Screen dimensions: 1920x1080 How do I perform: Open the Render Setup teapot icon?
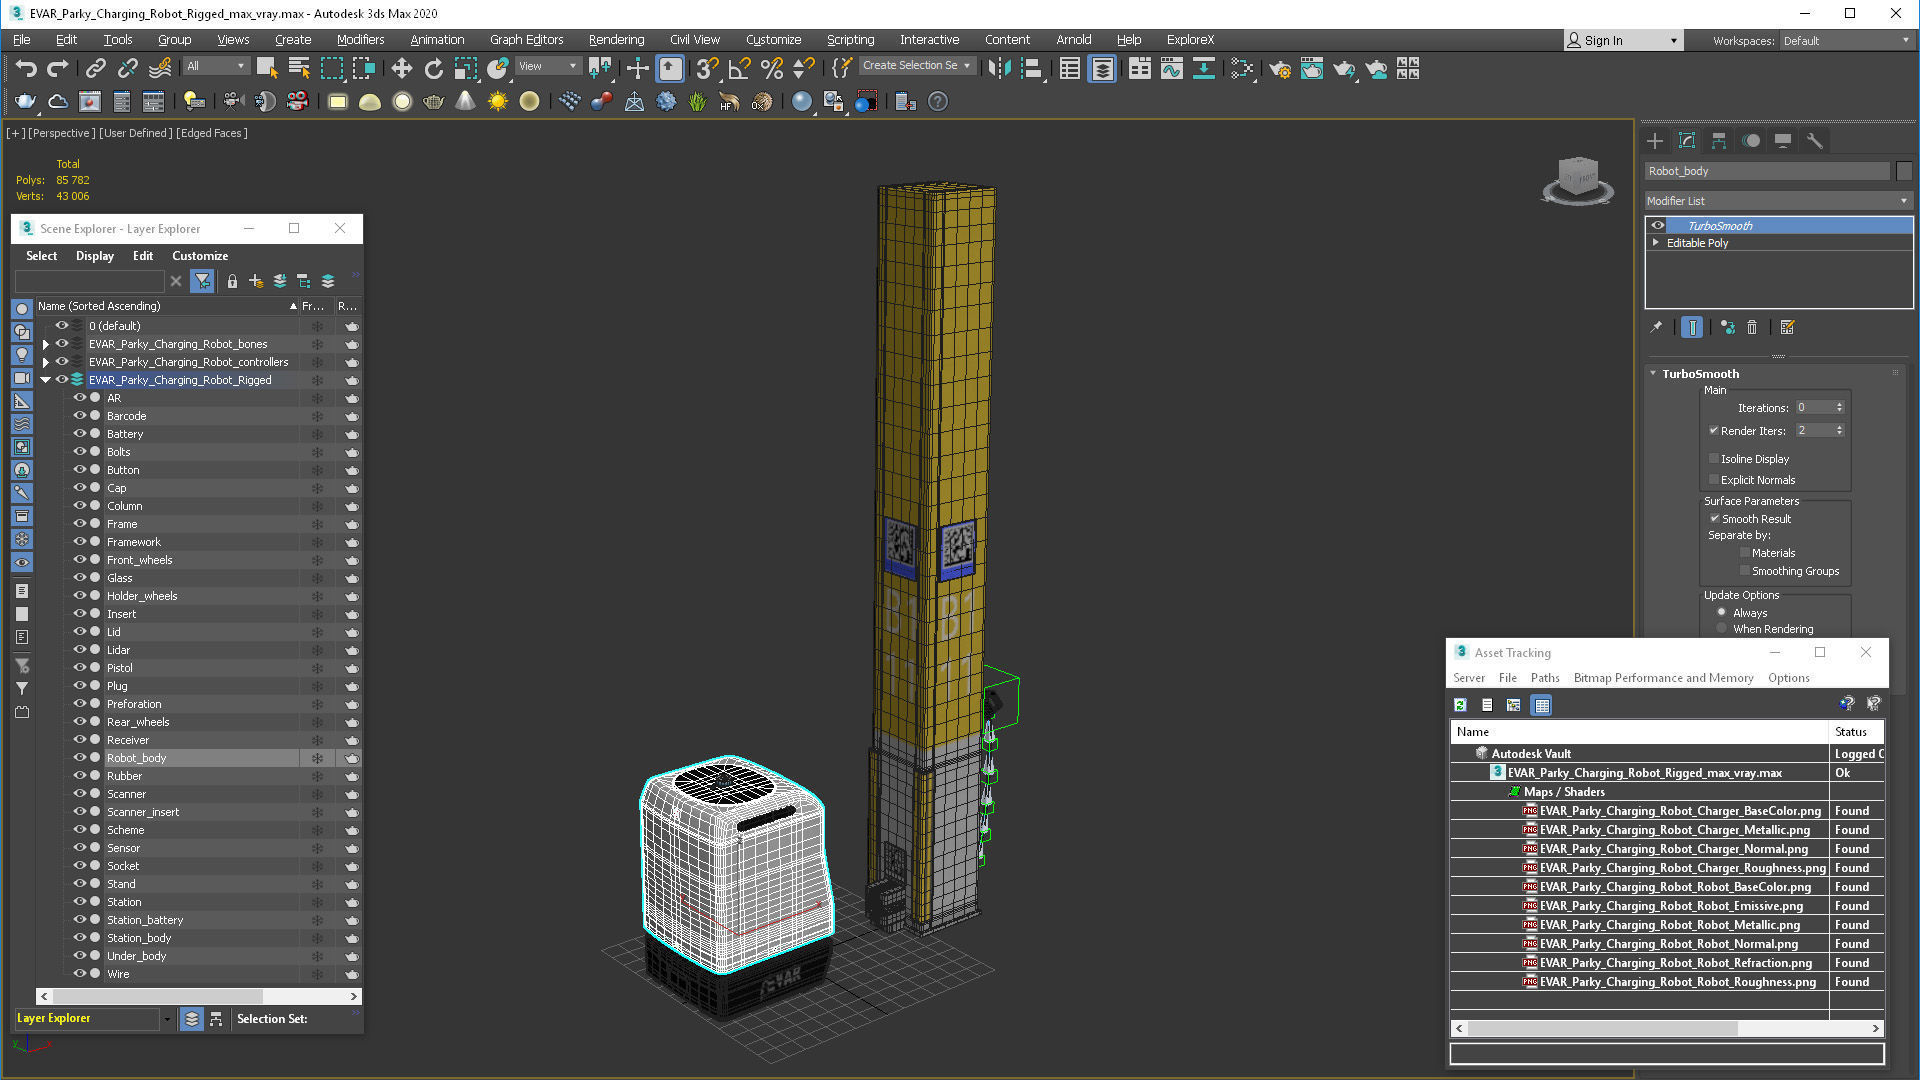click(1279, 68)
